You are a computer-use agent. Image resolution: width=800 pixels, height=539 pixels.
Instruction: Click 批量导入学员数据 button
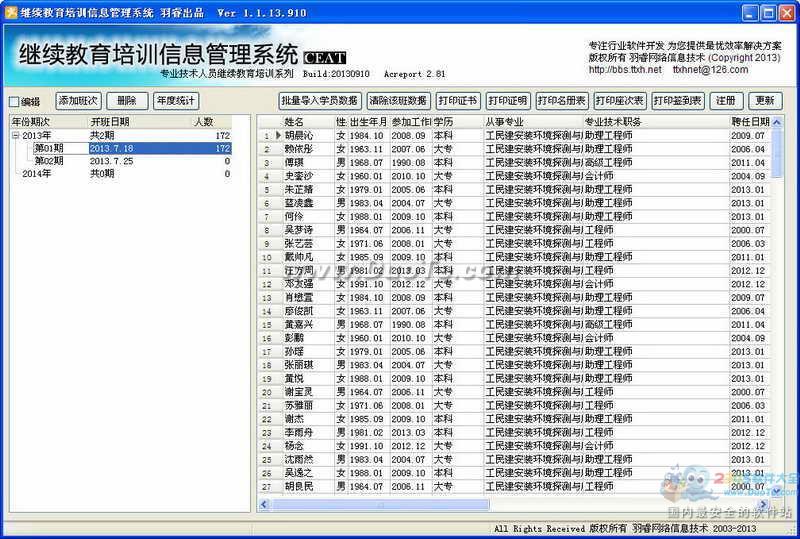[x=319, y=101]
